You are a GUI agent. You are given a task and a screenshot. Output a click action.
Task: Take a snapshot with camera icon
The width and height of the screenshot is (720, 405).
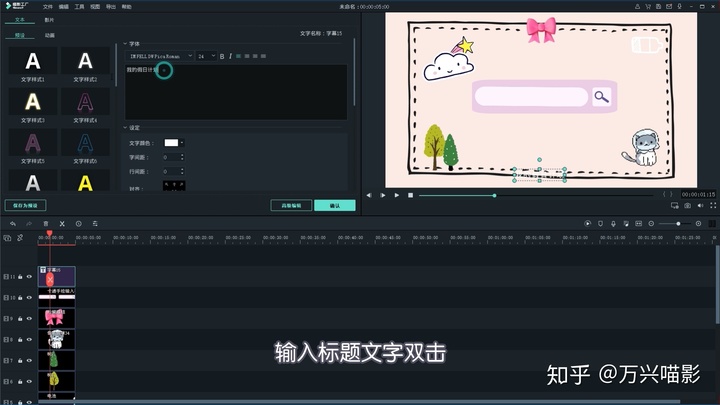[687, 206]
